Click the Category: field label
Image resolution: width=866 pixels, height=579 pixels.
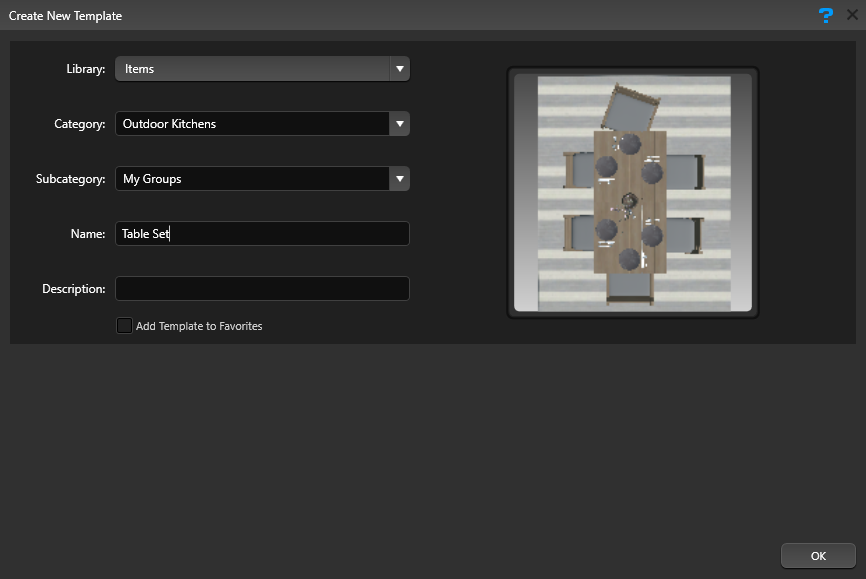click(x=80, y=124)
